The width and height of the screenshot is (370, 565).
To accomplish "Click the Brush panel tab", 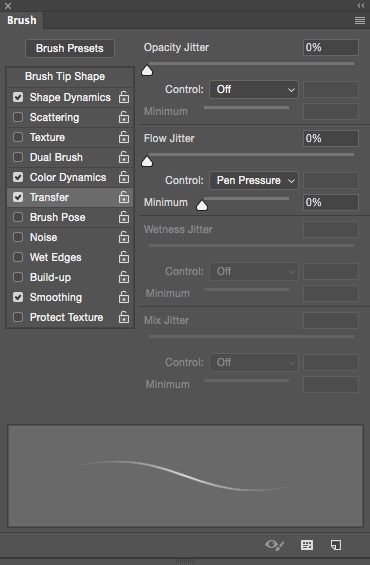I will pyautogui.click(x=22, y=20).
